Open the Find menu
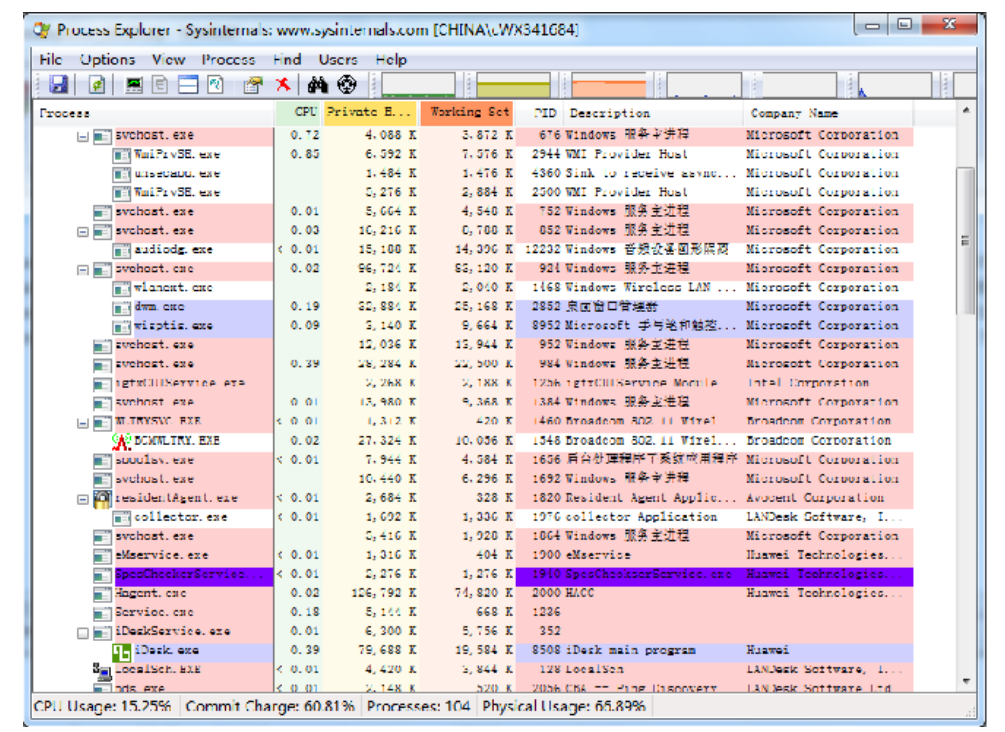Image resolution: width=1005 pixels, height=732 pixels. (x=287, y=60)
